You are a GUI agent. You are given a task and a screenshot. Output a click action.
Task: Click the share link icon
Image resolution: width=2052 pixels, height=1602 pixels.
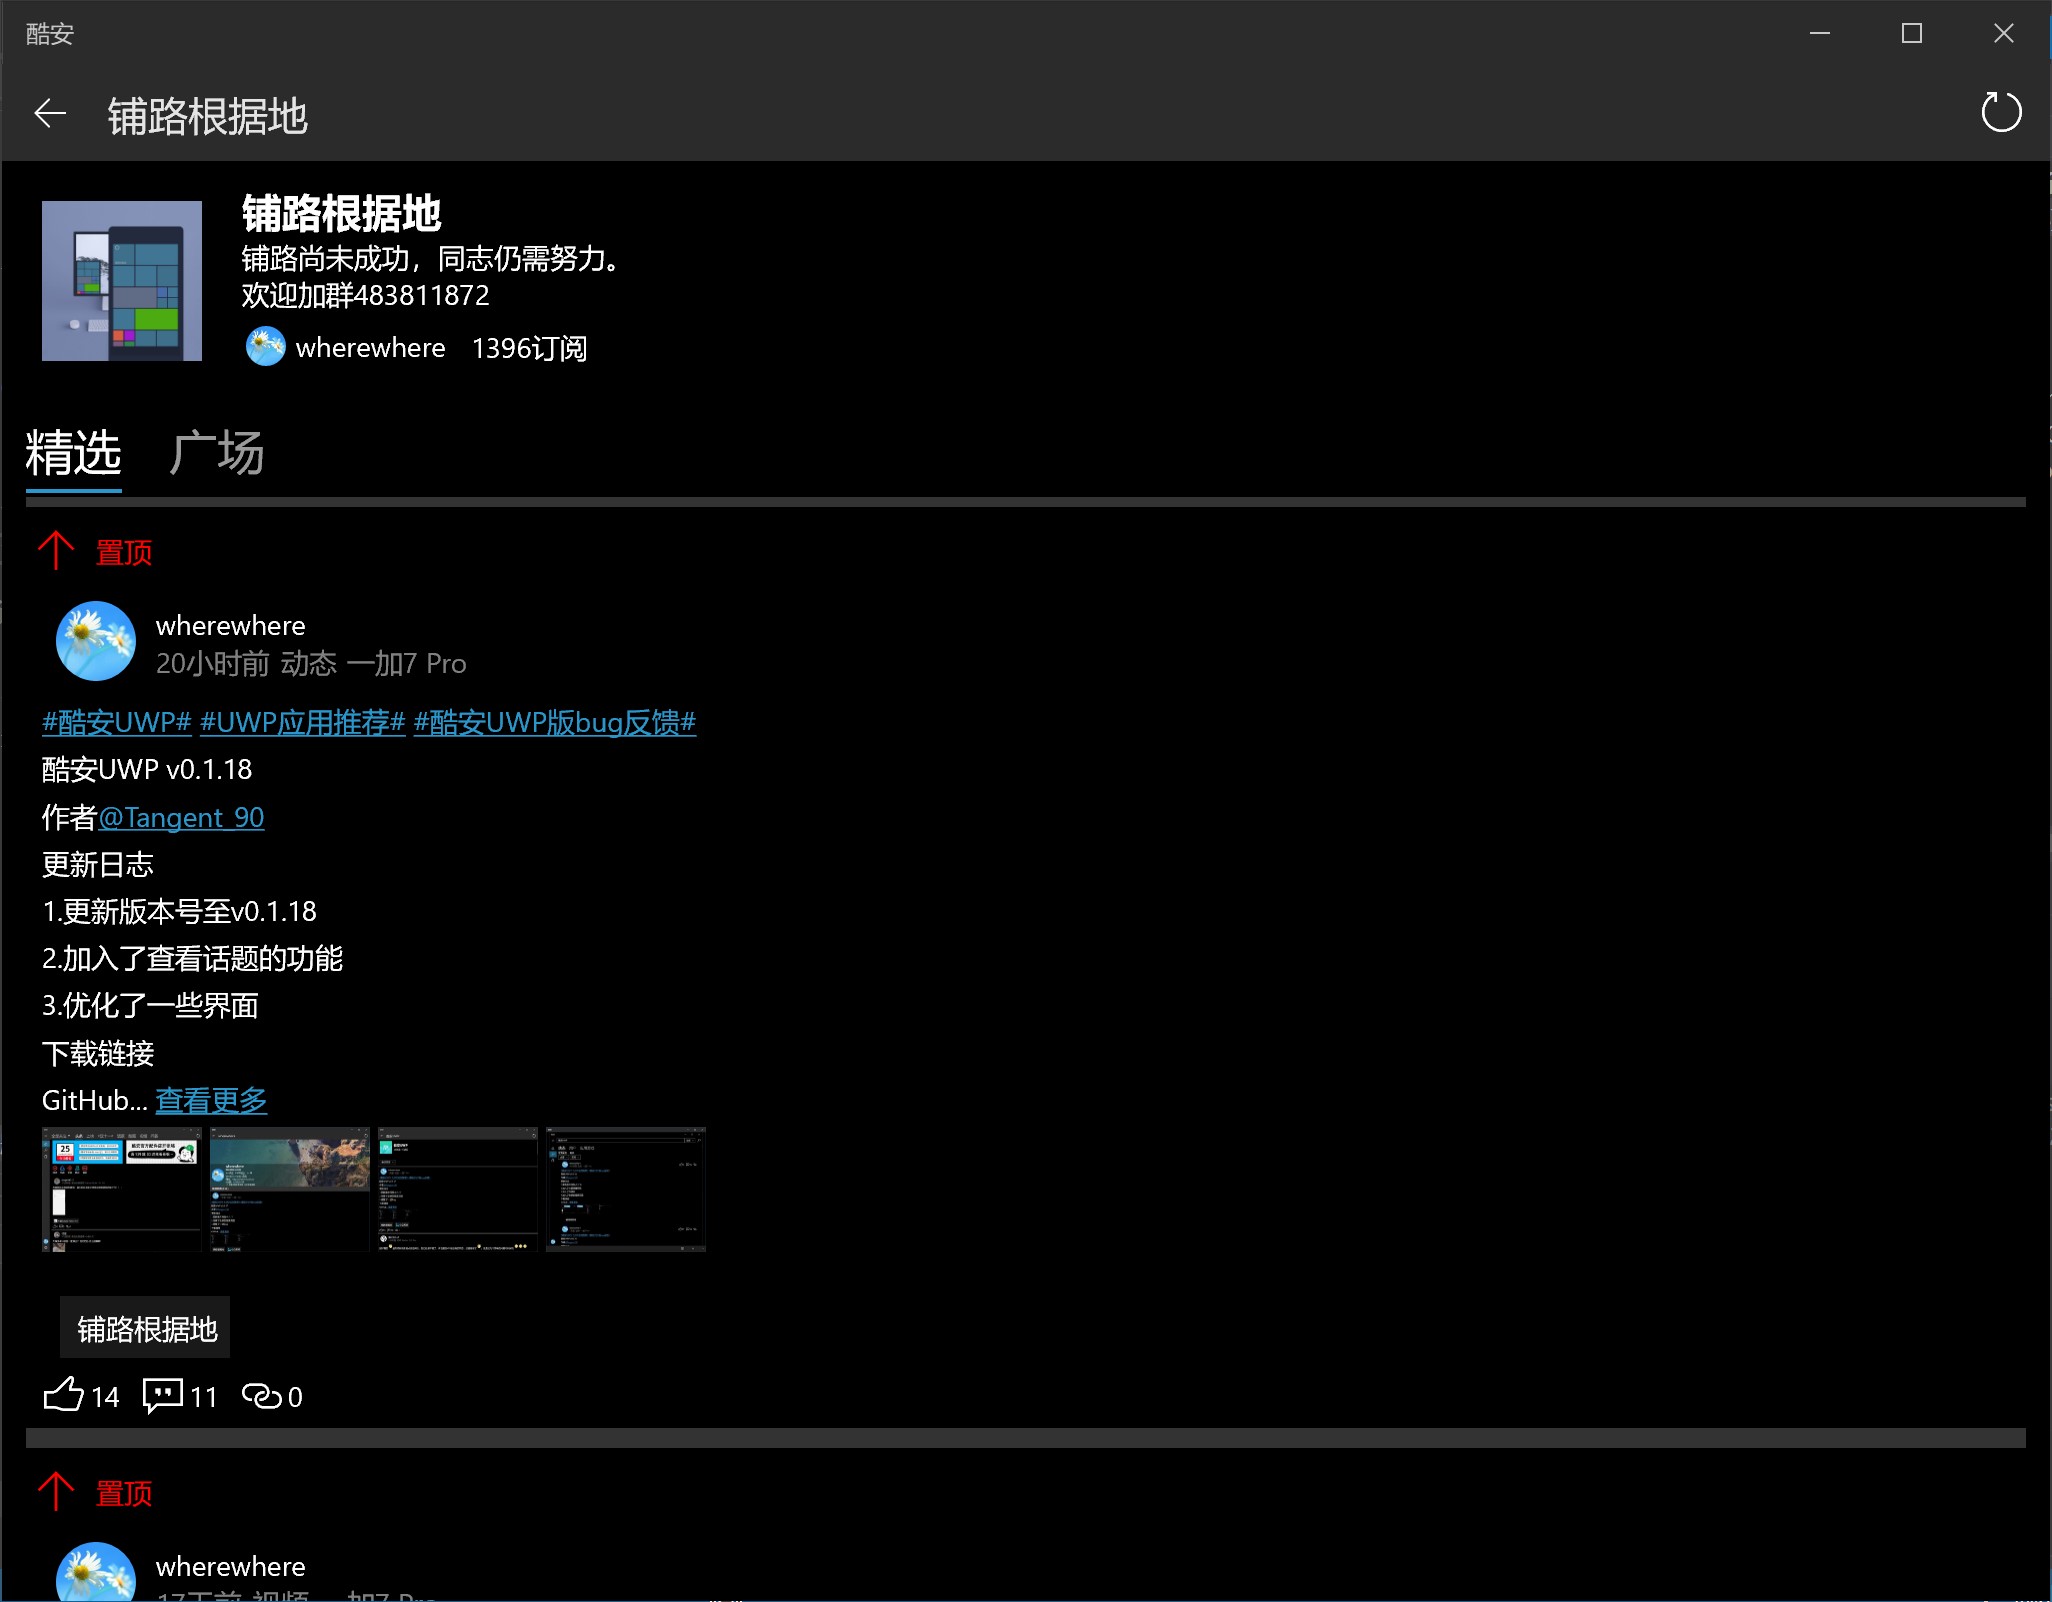[x=262, y=1395]
